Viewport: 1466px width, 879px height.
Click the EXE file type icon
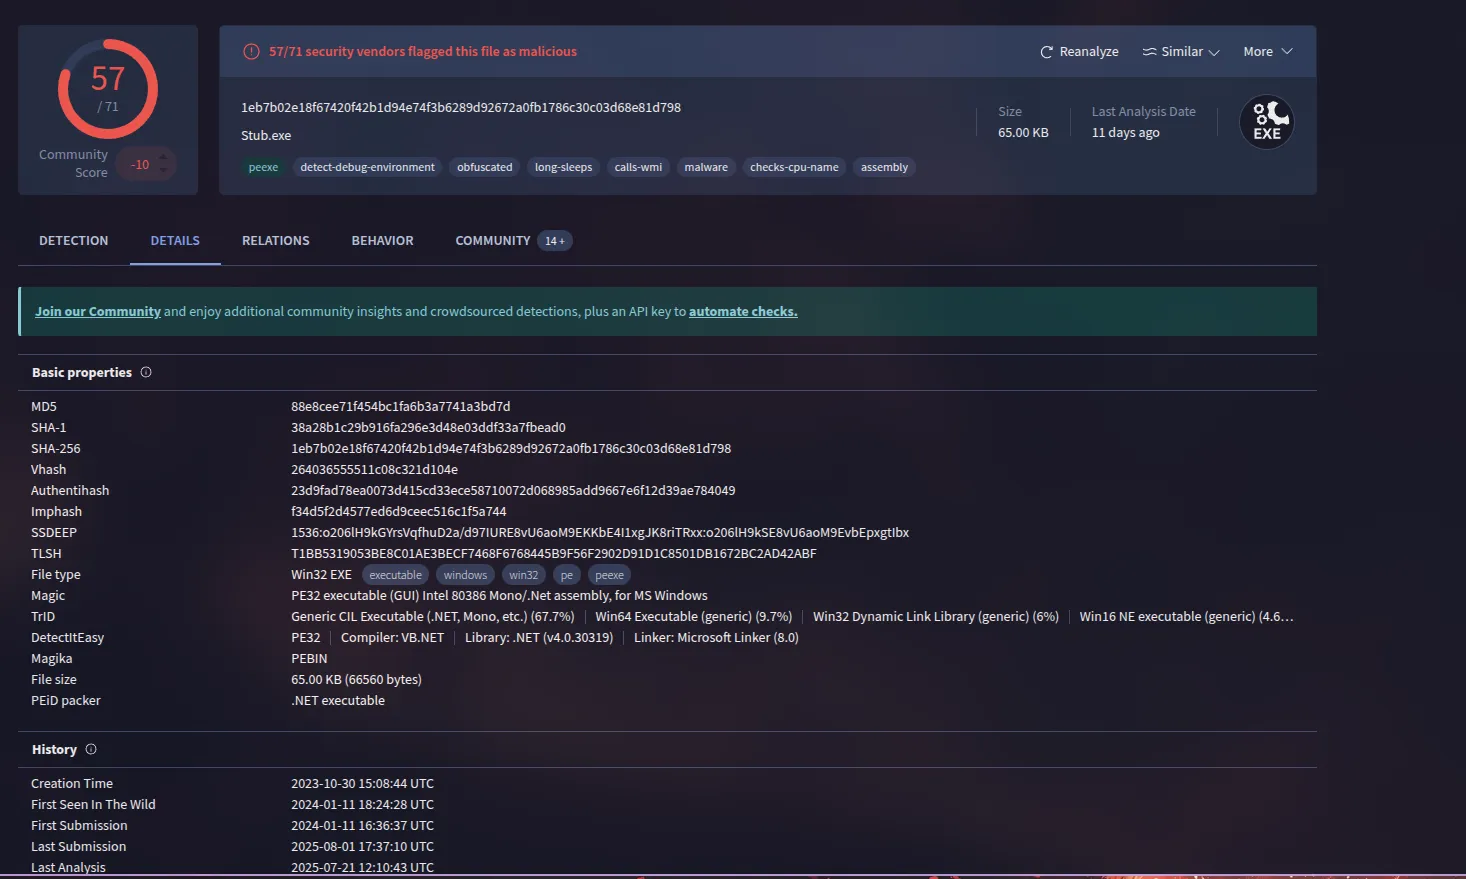(x=1266, y=122)
